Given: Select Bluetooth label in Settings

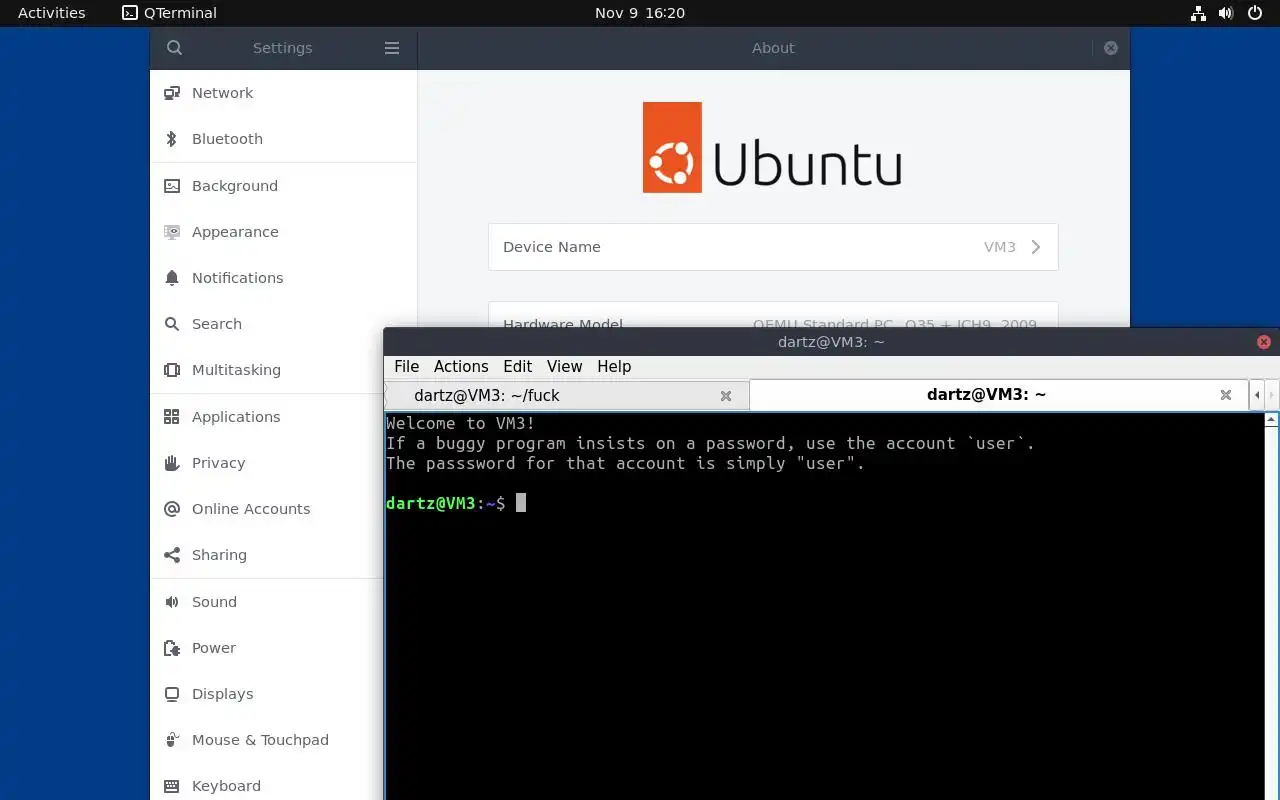Looking at the screenshot, I should 227,139.
